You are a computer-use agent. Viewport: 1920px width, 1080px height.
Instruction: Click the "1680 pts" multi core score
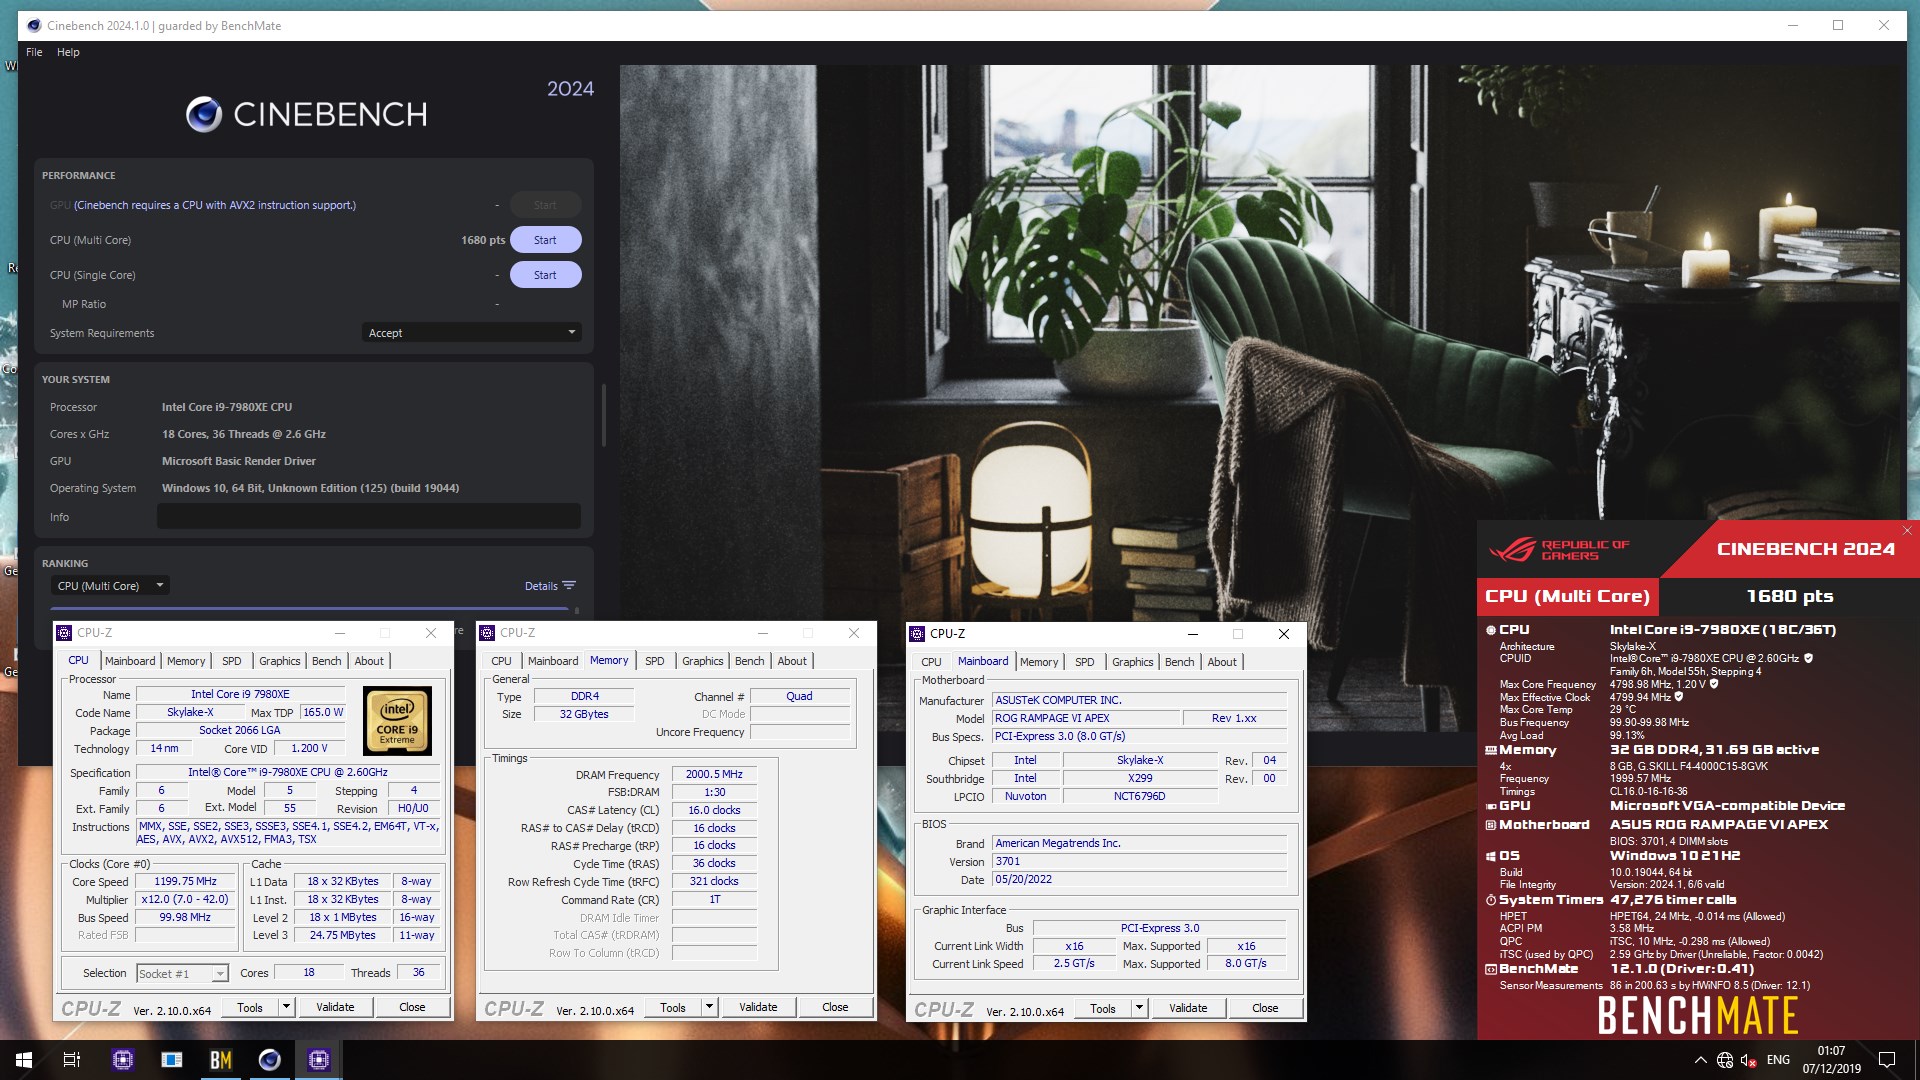click(x=482, y=240)
